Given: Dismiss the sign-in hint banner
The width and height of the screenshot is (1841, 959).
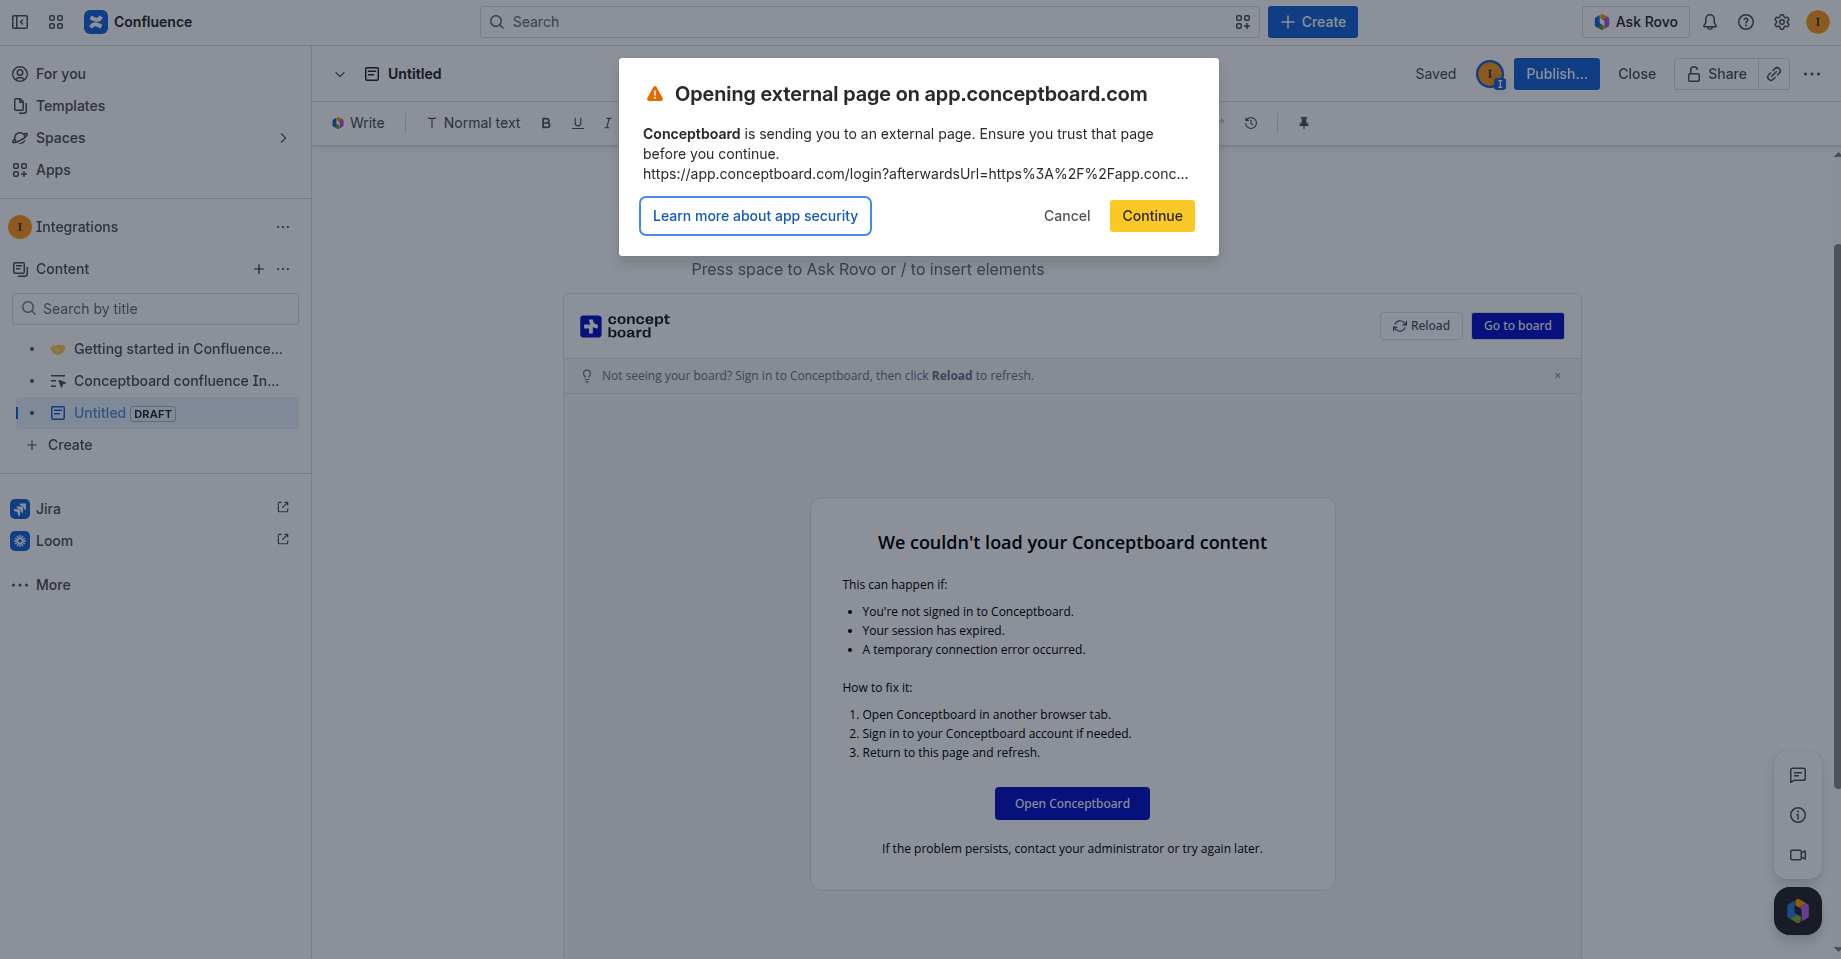Looking at the screenshot, I should [1557, 376].
